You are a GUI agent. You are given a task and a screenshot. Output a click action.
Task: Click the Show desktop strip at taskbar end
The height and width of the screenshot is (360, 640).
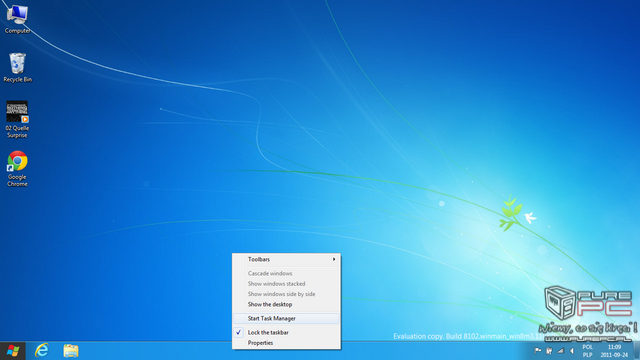coord(636,351)
